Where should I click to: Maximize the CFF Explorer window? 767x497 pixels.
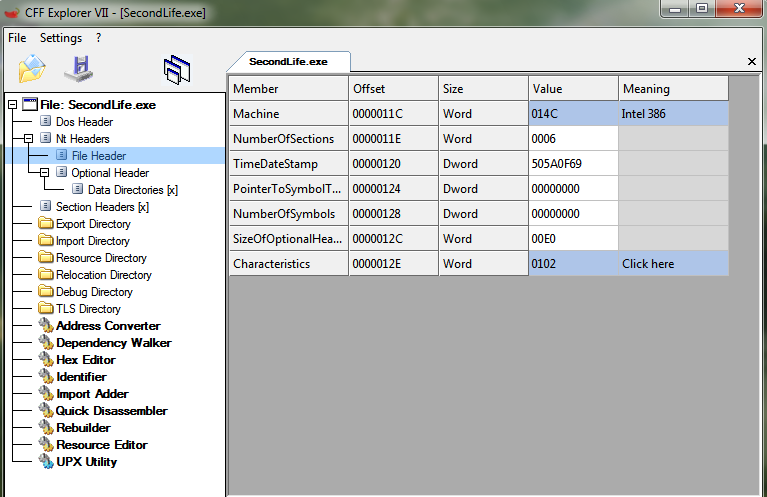point(702,9)
